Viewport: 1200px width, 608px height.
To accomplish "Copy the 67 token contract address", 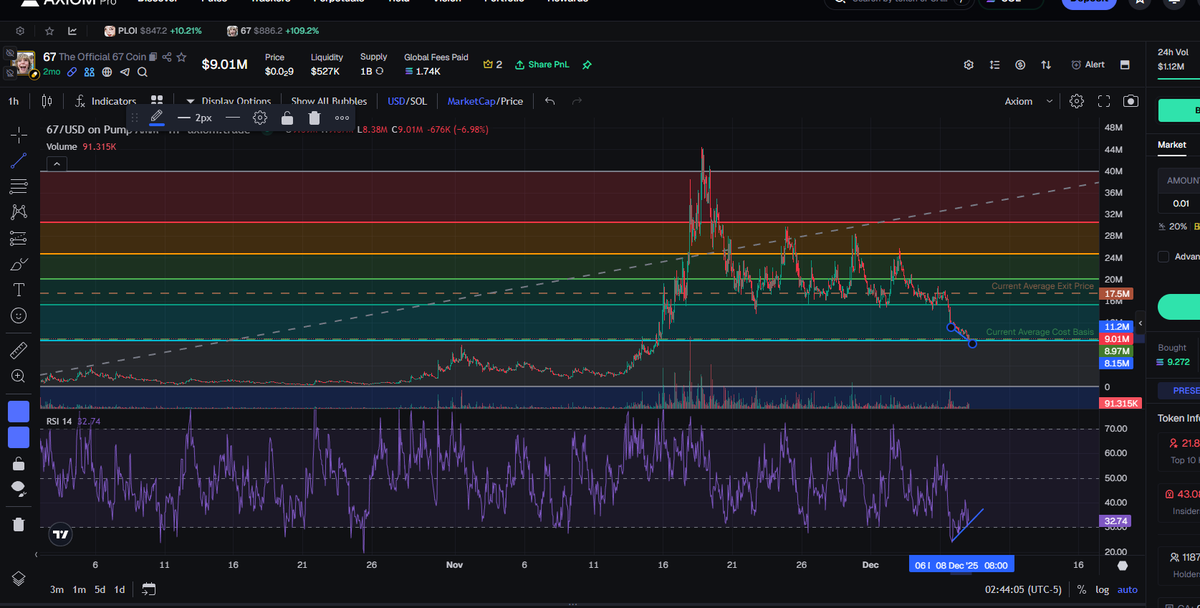I will (x=154, y=57).
